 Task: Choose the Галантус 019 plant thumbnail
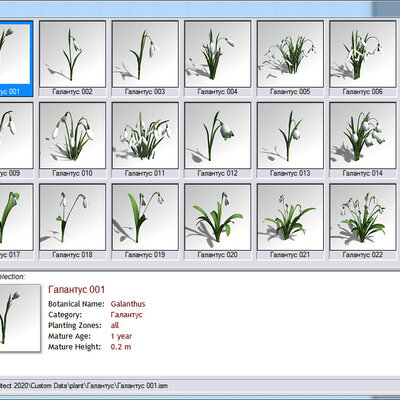pos(145,217)
